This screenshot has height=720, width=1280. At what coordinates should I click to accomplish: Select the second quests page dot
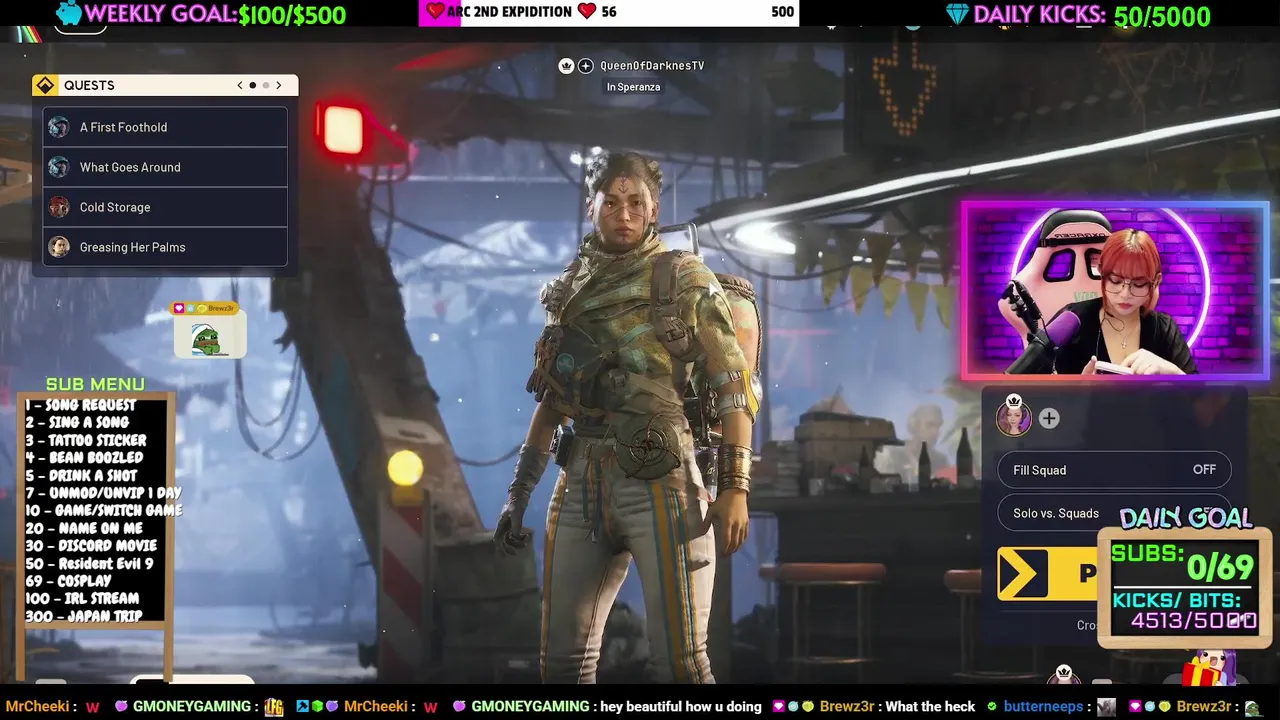266,85
